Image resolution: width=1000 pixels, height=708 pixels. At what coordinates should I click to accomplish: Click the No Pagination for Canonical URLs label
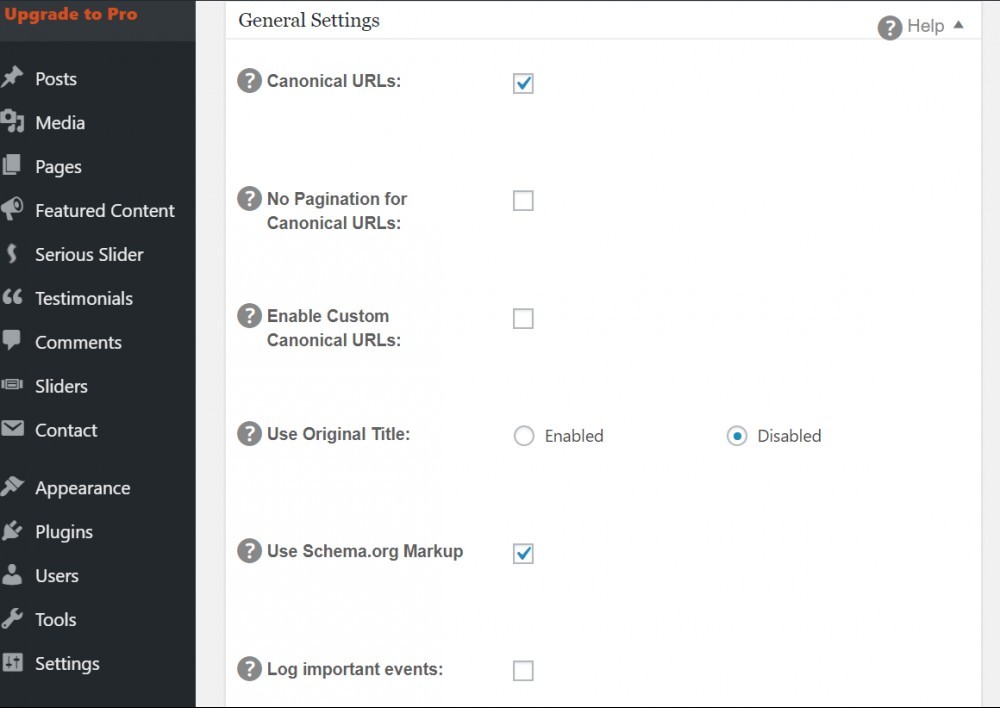(x=337, y=211)
